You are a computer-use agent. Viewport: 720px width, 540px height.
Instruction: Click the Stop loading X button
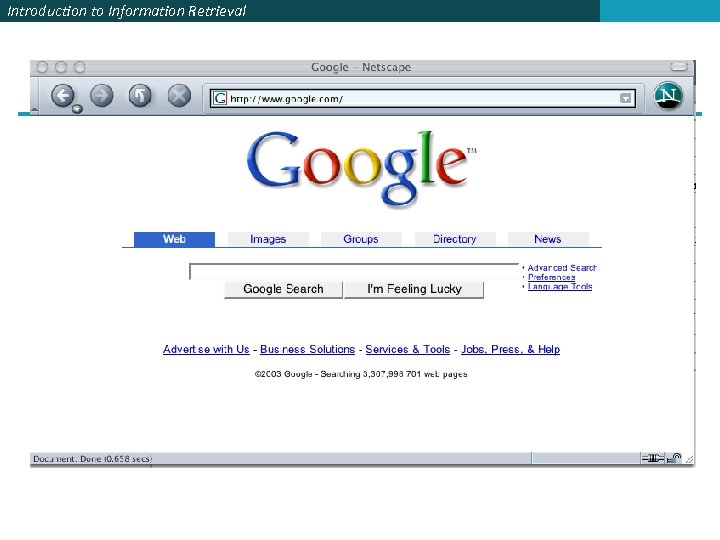[x=179, y=96]
